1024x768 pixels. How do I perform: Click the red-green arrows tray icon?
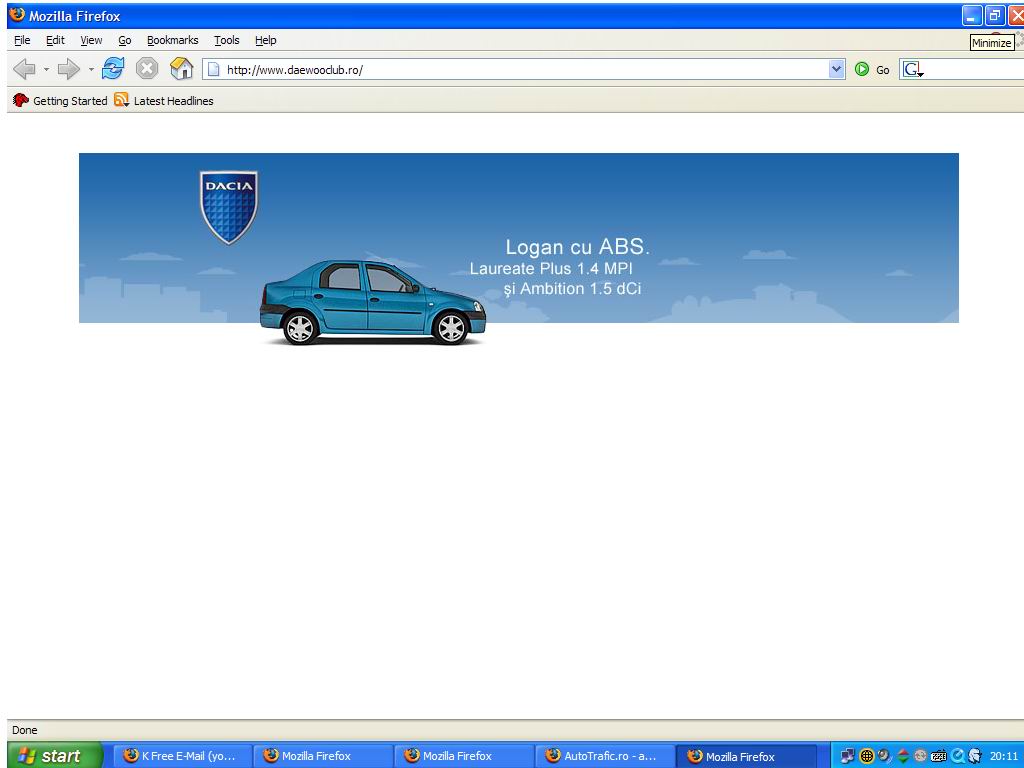tap(903, 756)
